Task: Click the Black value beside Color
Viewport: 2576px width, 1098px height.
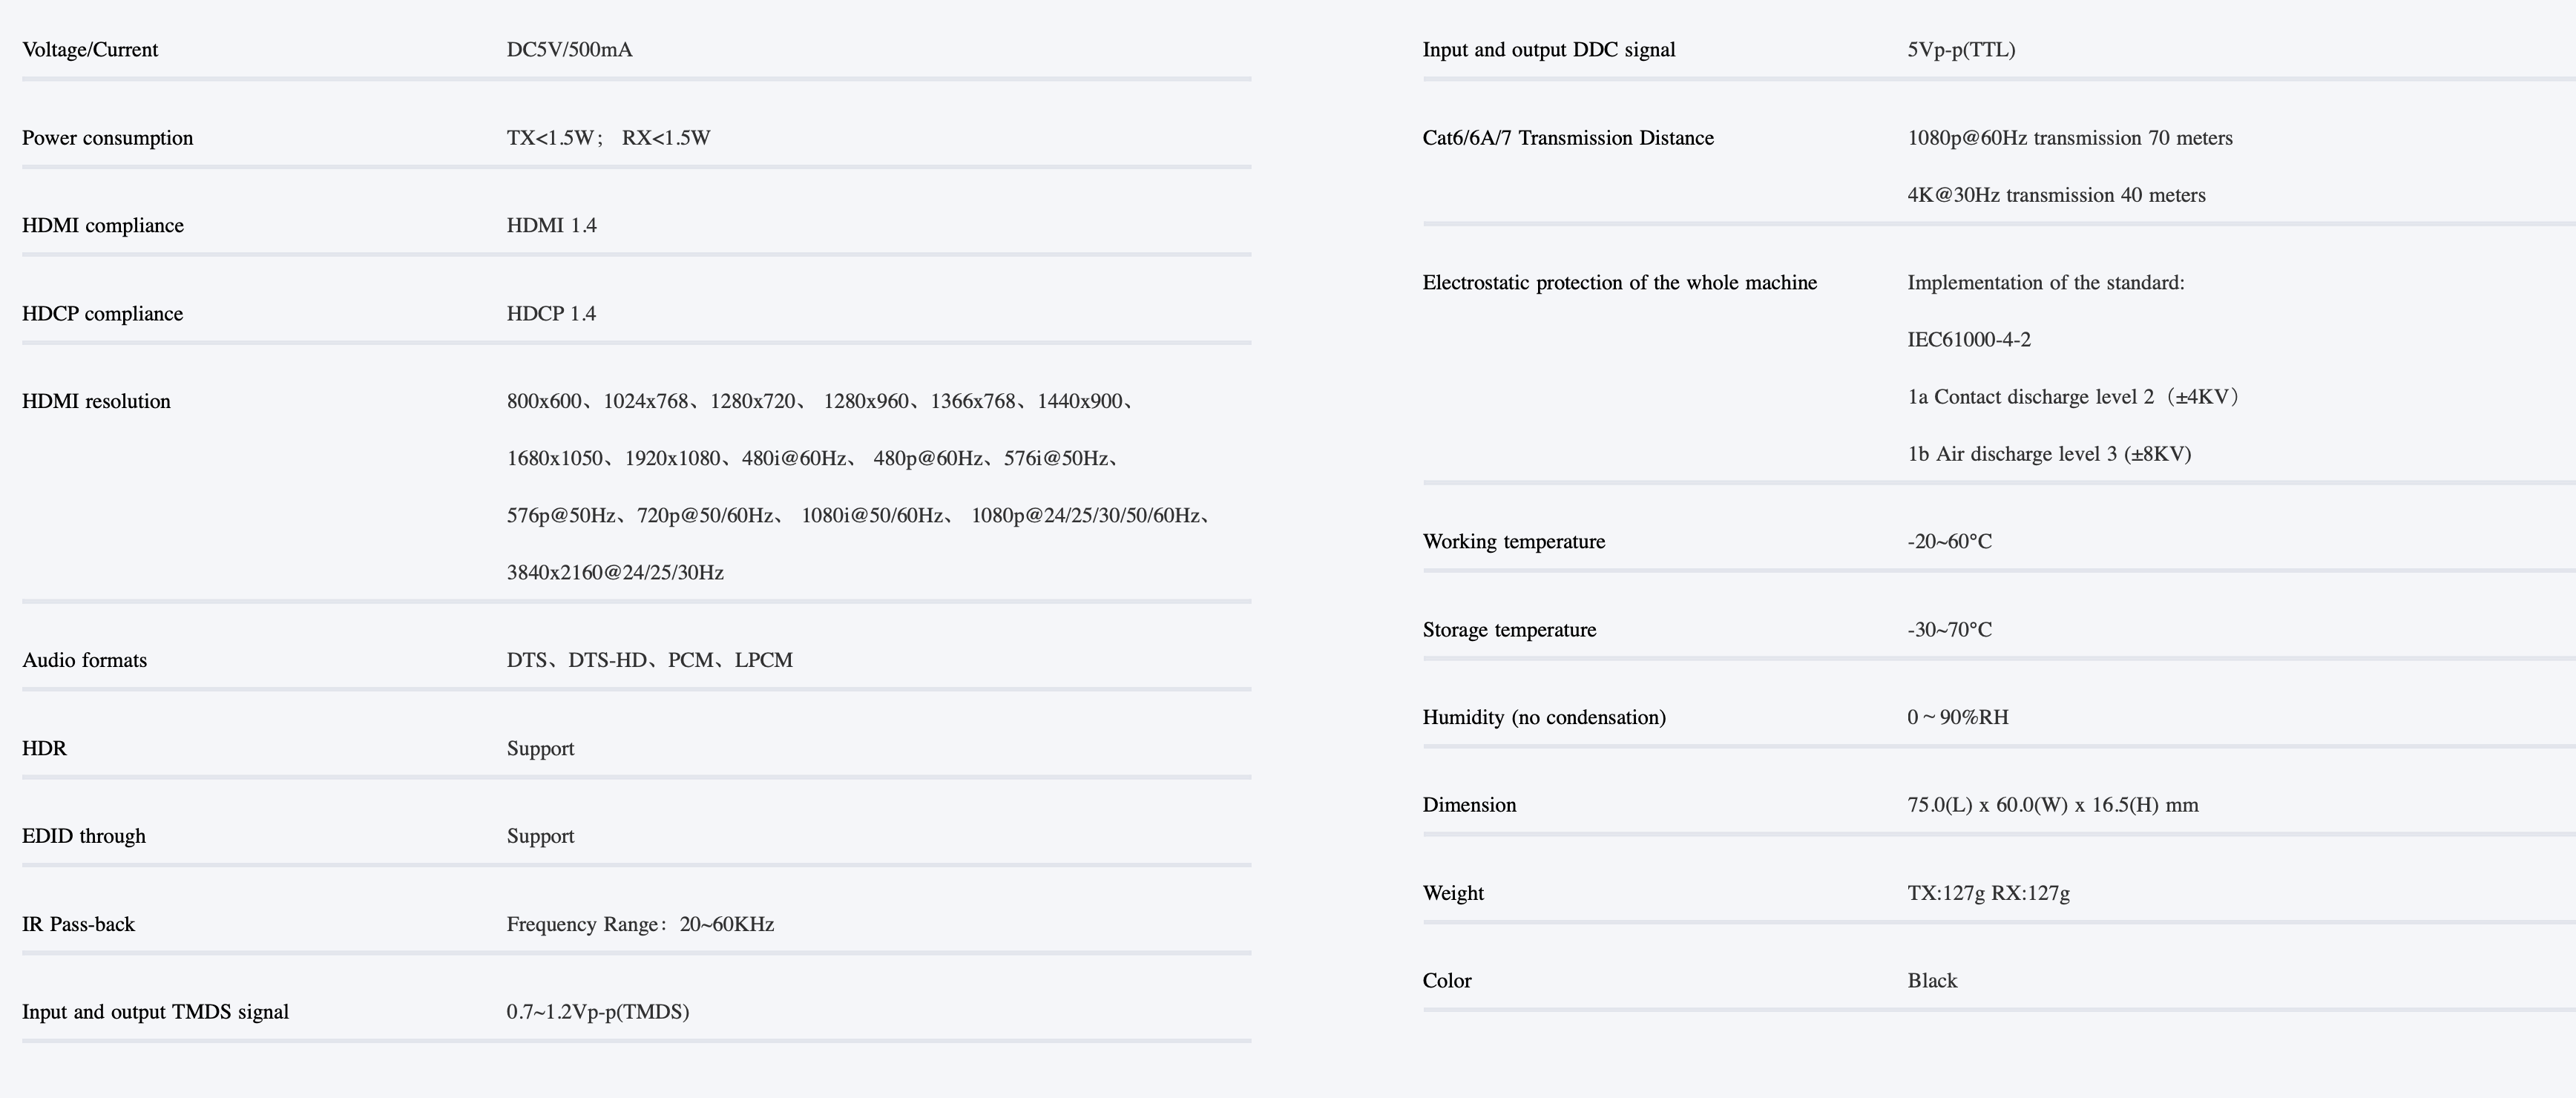Action: click(x=1932, y=981)
